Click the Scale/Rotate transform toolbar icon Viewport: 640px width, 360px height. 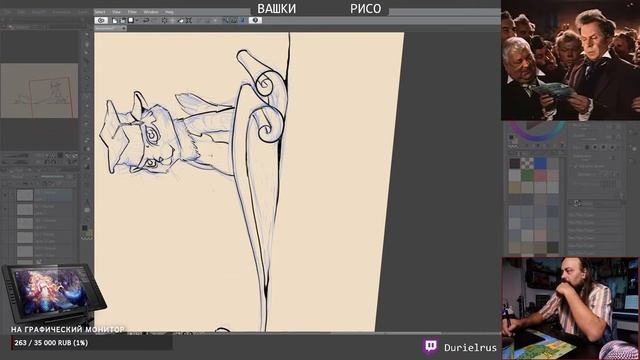coord(189,20)
